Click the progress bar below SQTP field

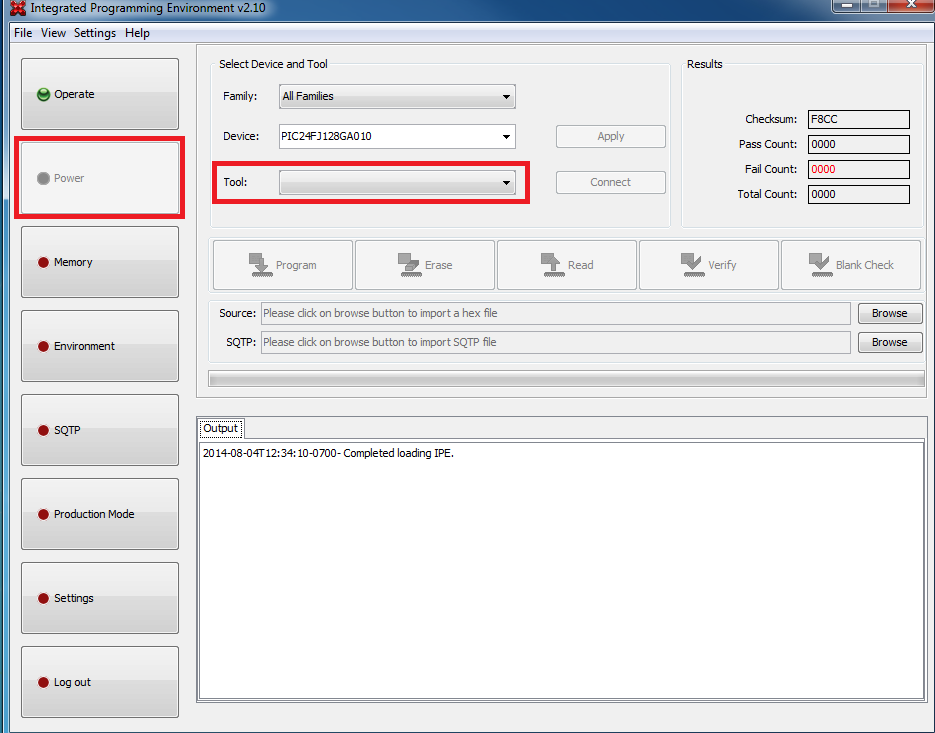click(566, 378)
